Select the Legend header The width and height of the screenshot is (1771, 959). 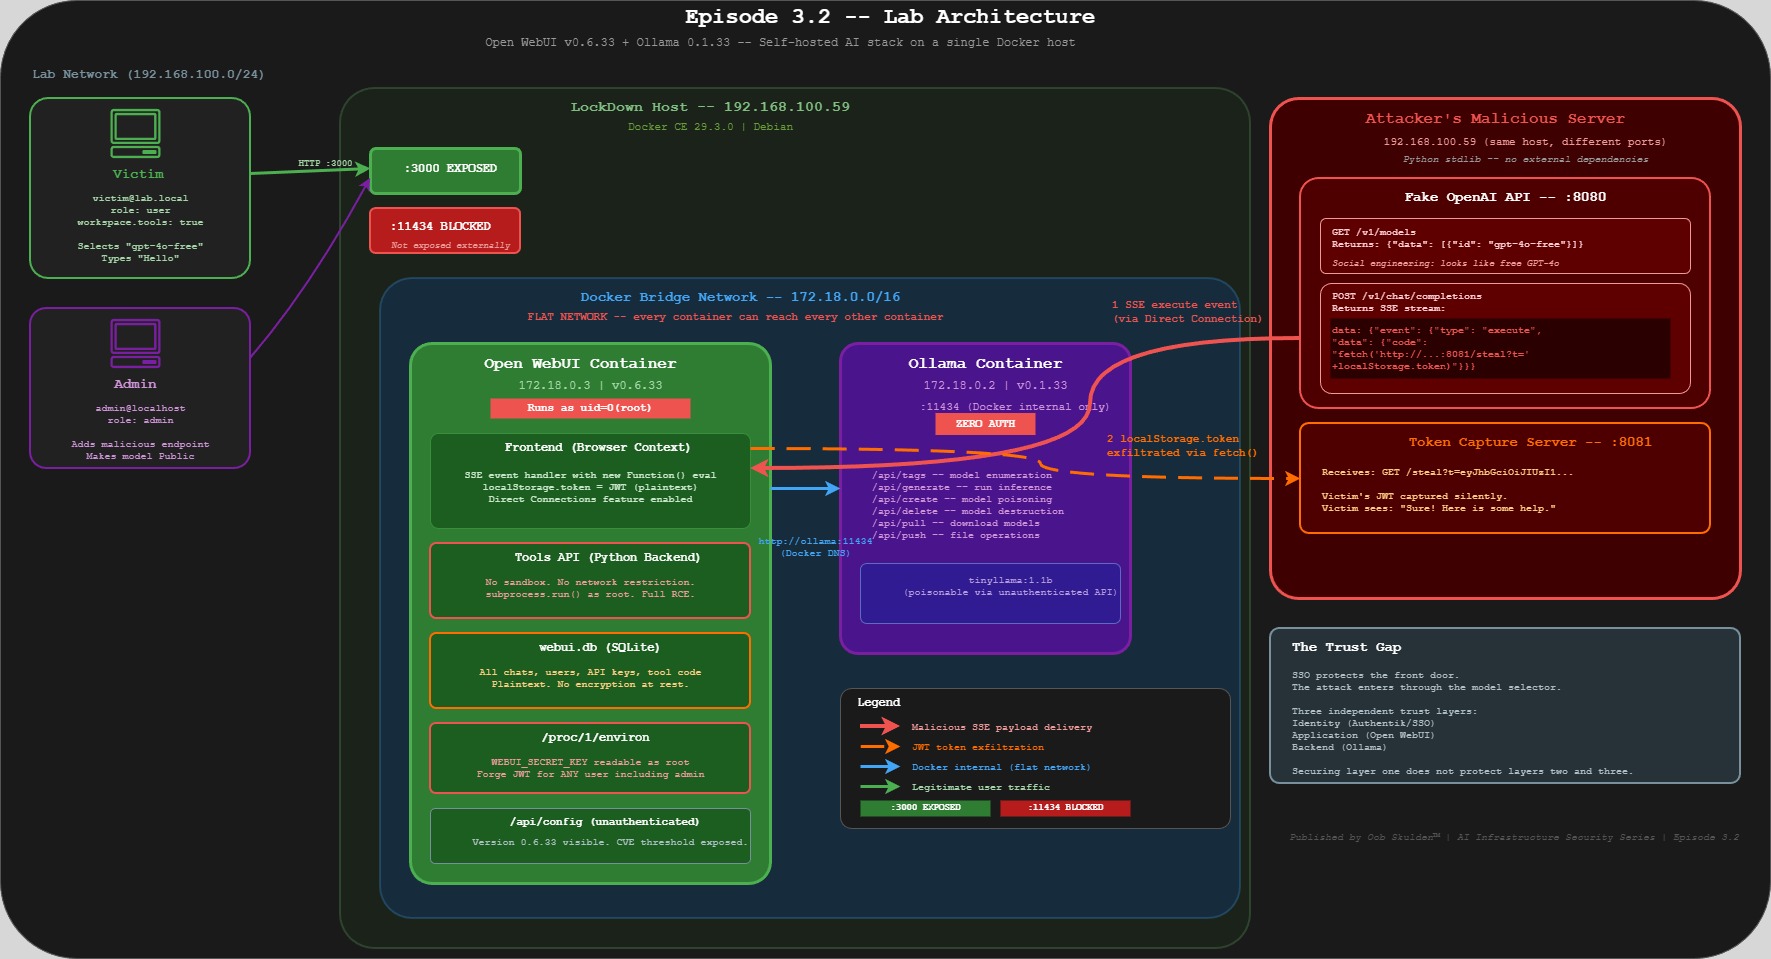(x=878, y=702)
